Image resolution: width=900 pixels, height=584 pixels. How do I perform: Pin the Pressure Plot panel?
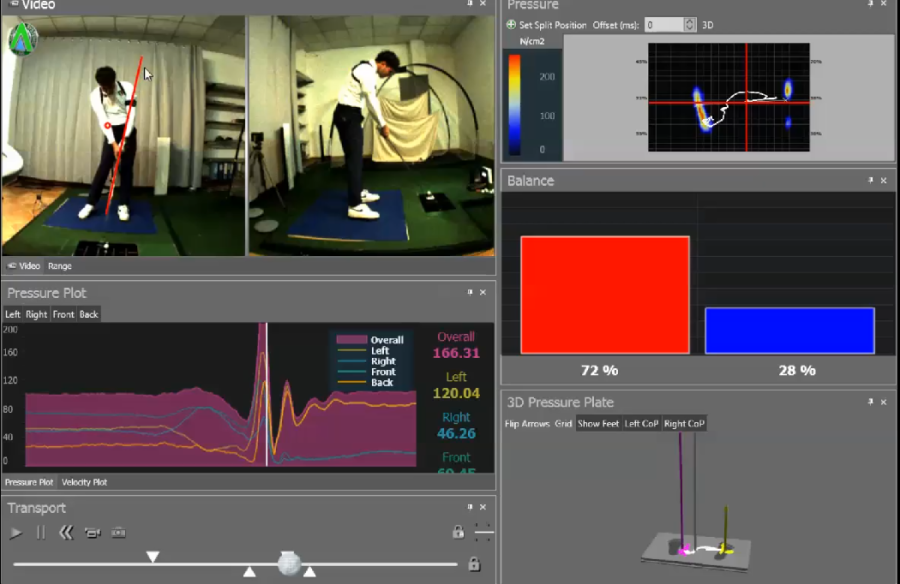(470, 293)
